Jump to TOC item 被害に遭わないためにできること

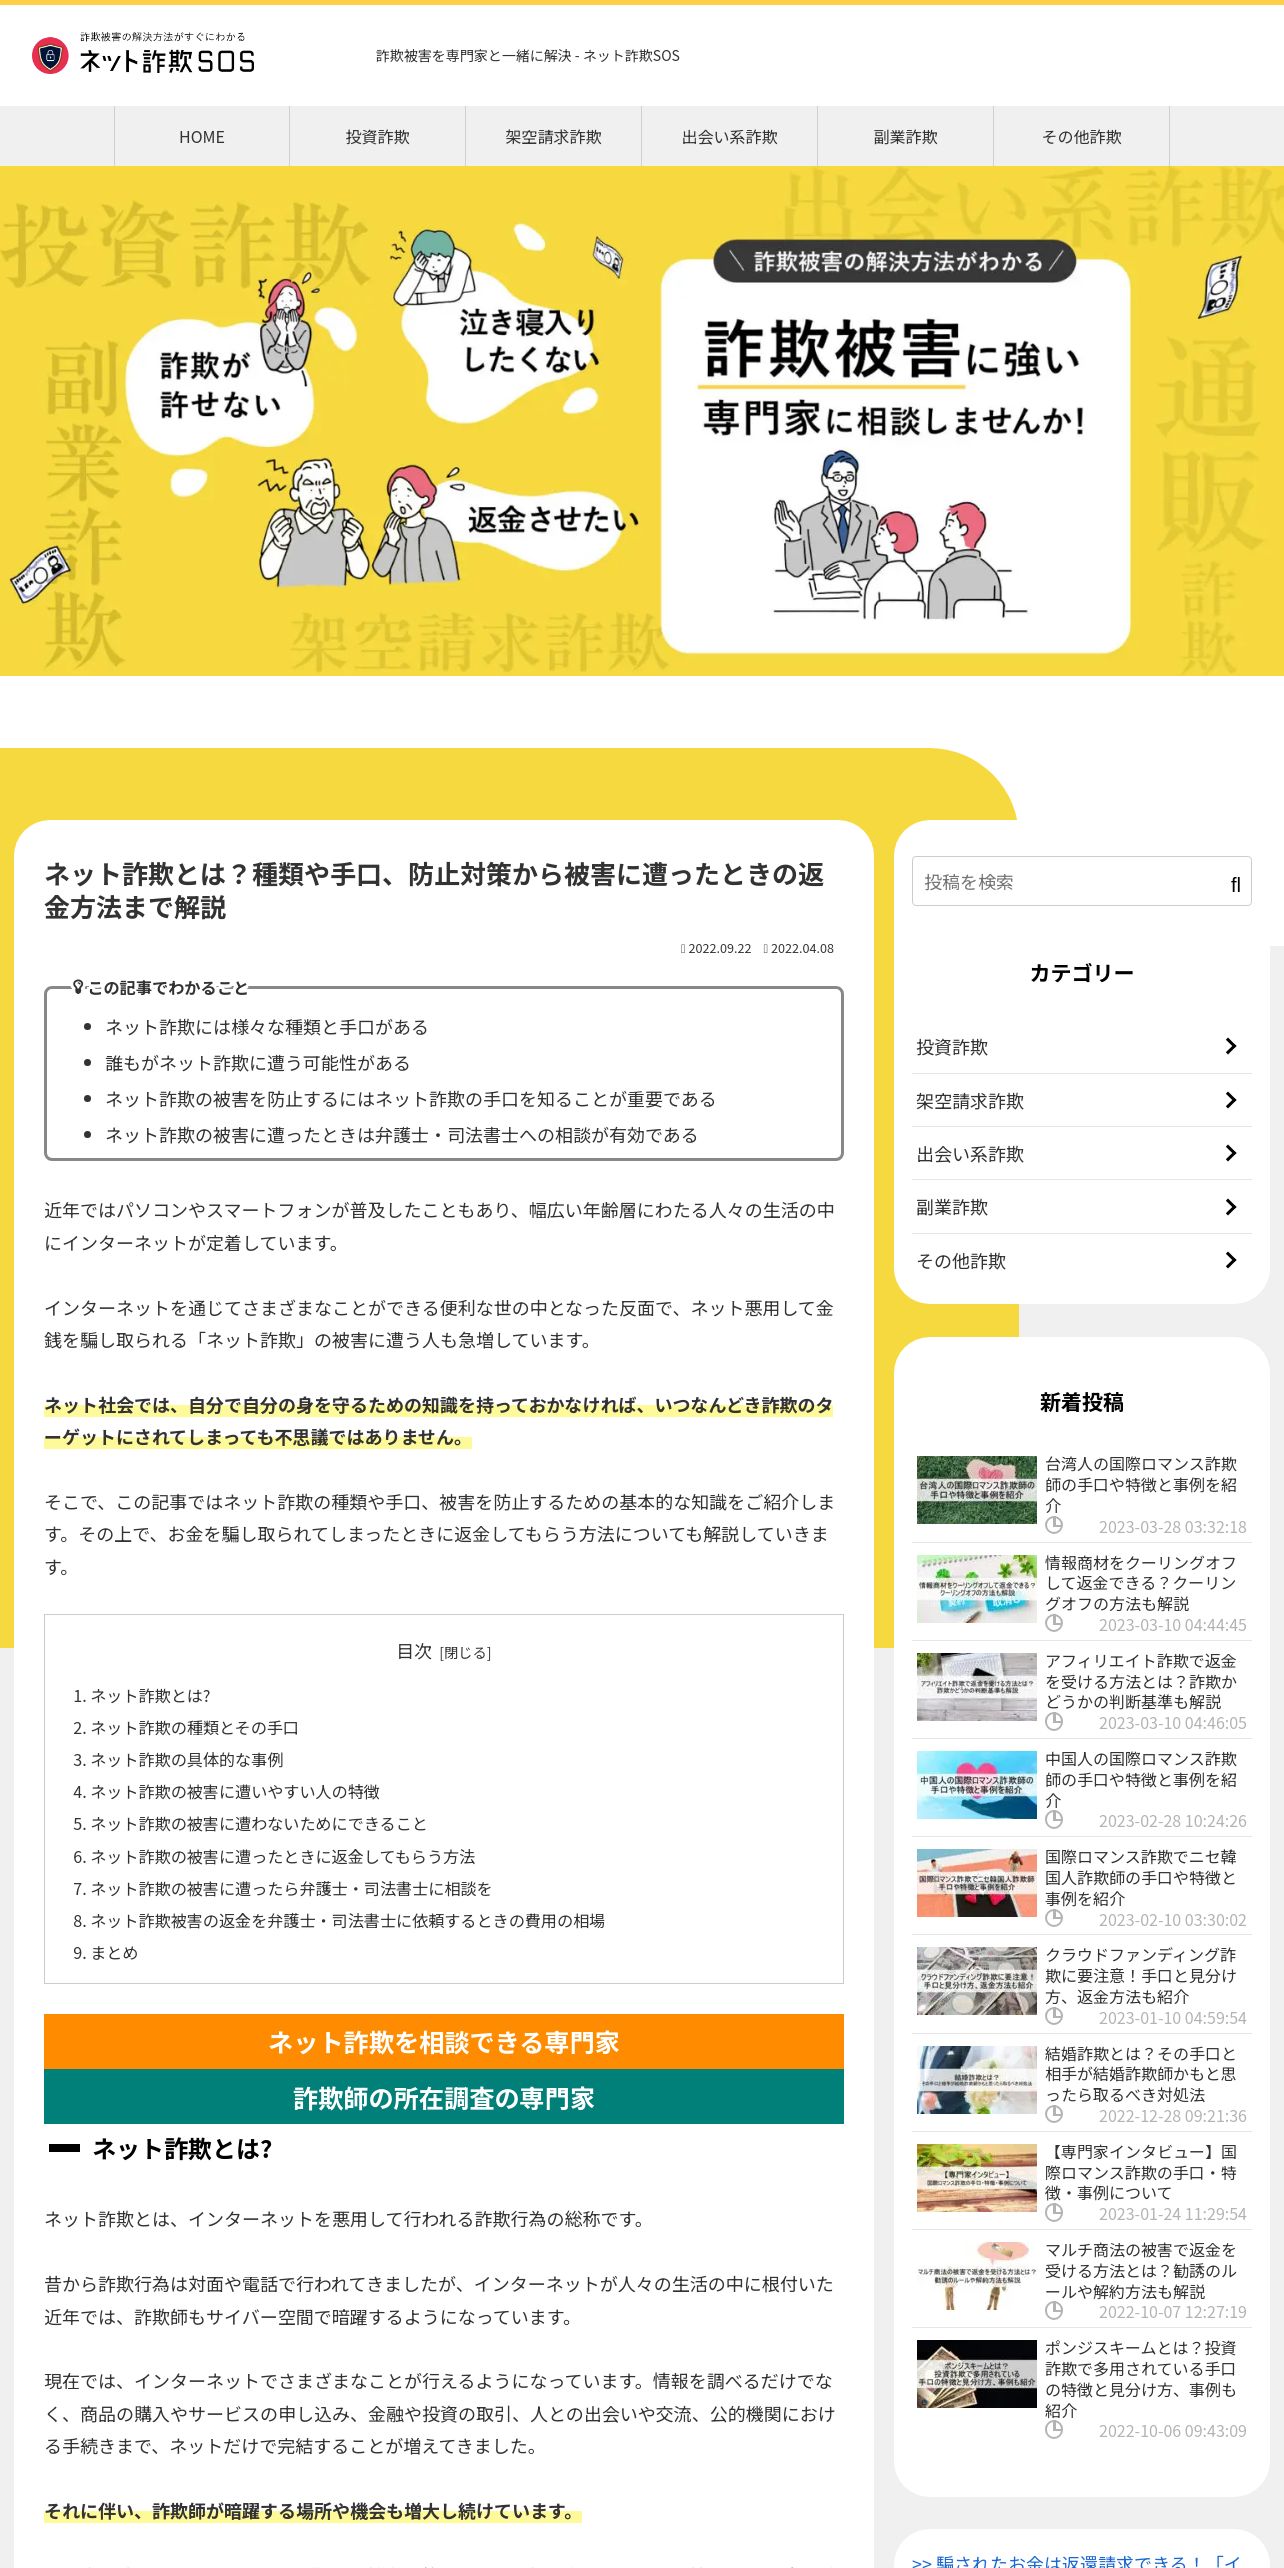259,1824
